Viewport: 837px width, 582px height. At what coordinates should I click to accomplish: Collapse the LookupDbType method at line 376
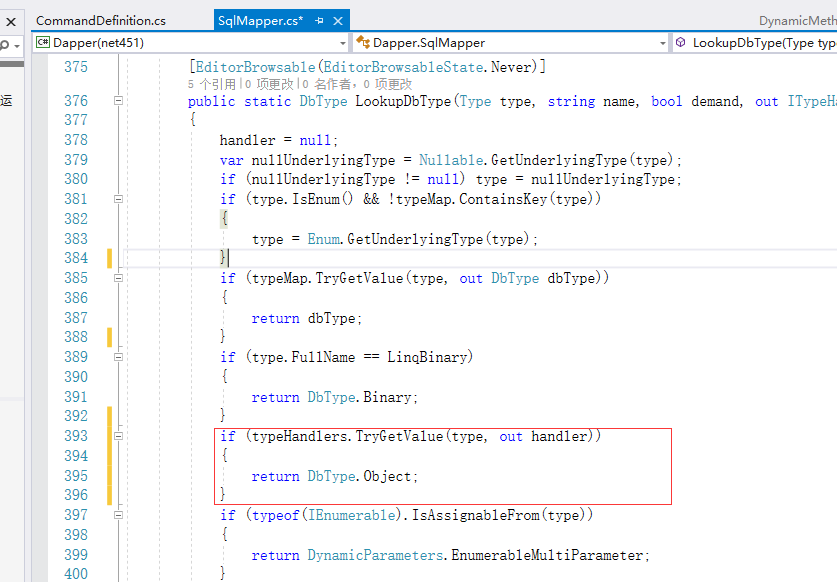point(119,100)
